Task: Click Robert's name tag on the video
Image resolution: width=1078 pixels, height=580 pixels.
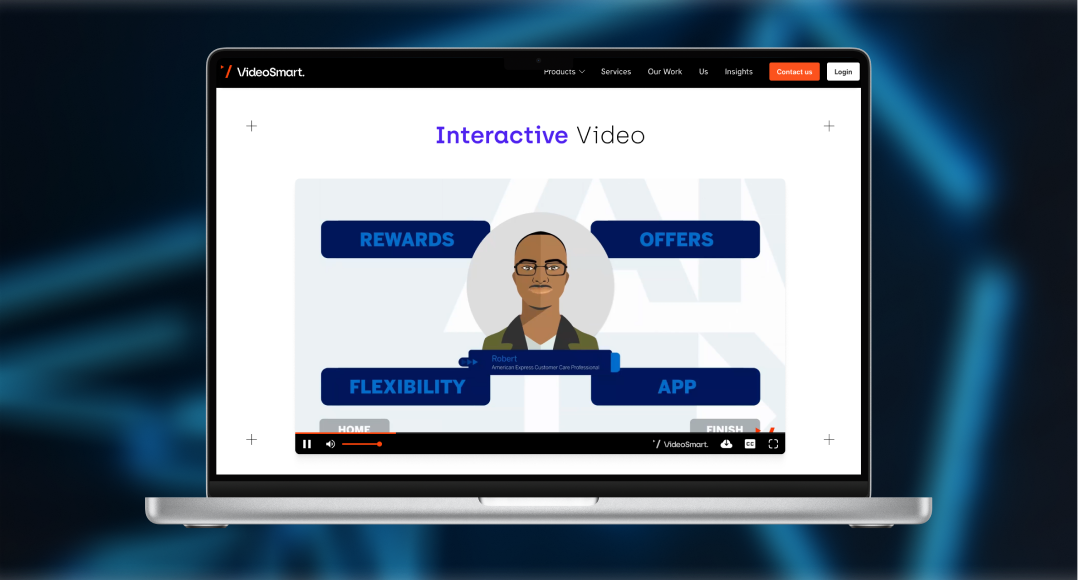Action: tap(540, 361)
